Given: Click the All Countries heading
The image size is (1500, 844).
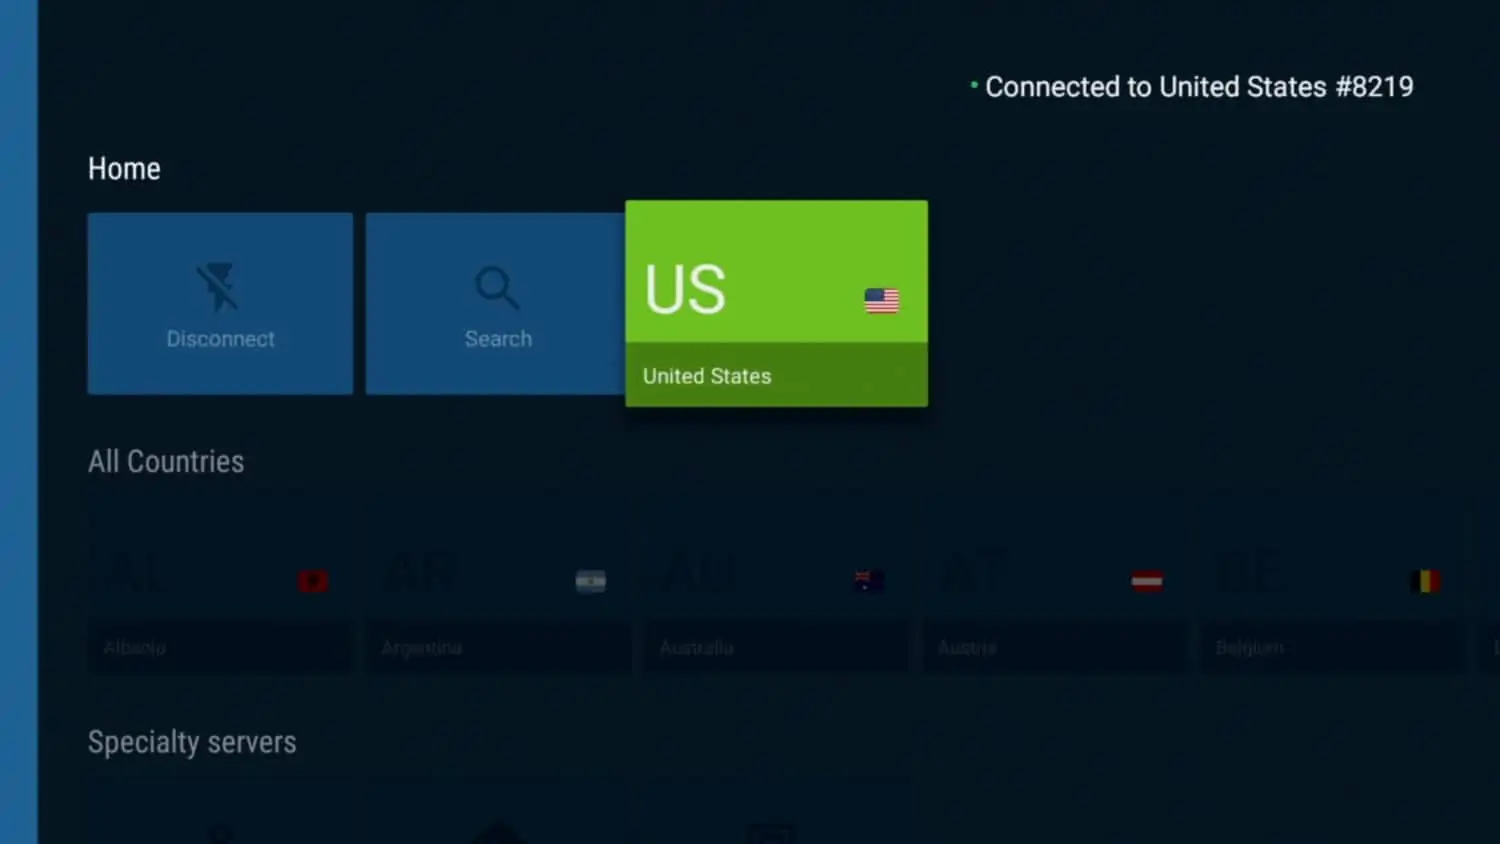Looking at the screenshot, I should coord(166,461).
